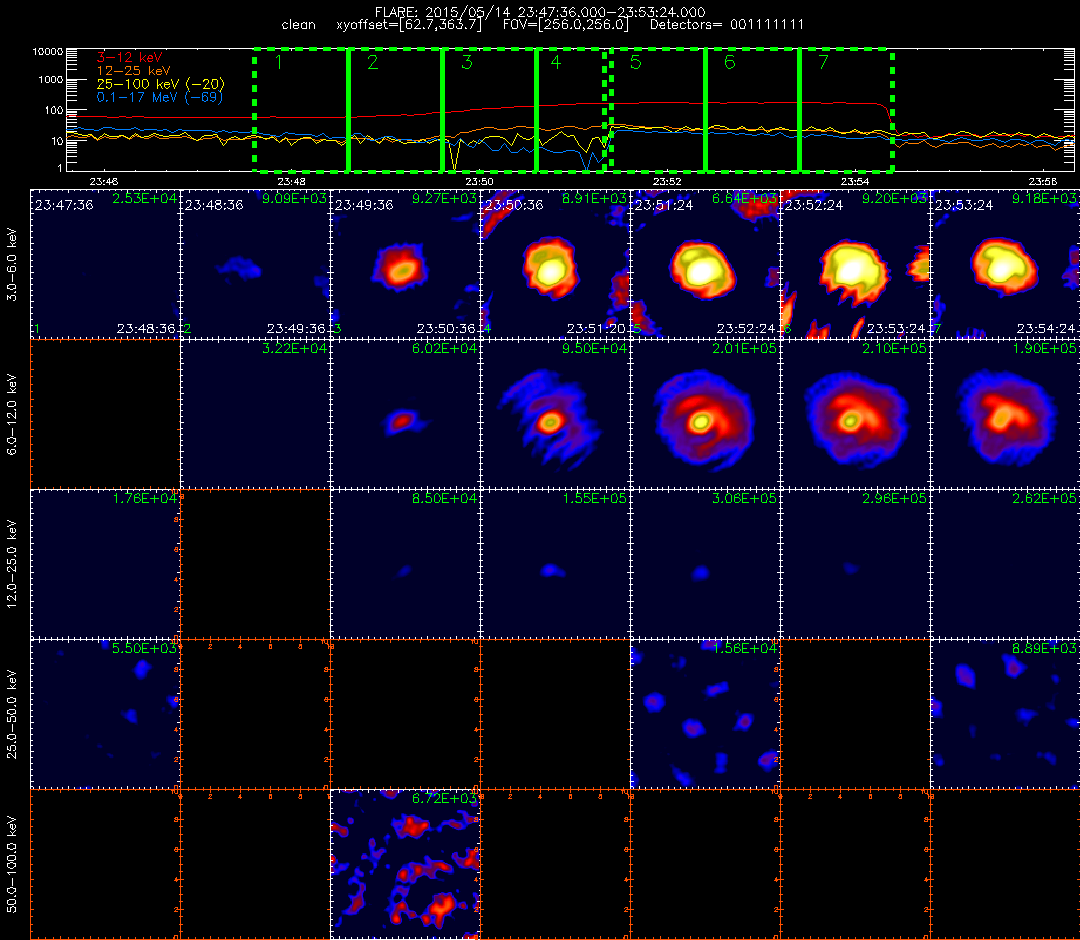The height and width of the screenshot is (940, 1080).
Task: Click the 'clean' algorithm label
Action: point(298,25)
